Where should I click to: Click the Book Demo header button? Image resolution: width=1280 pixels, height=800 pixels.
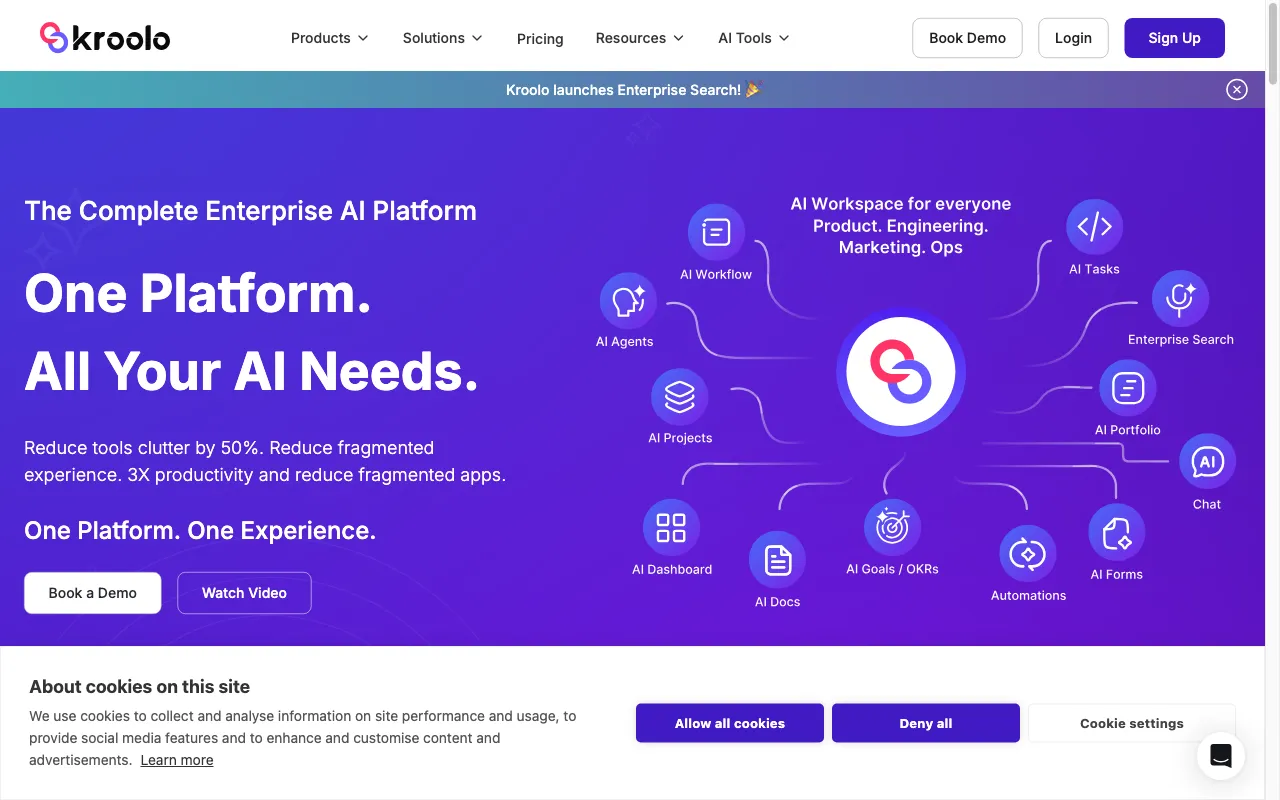coord(967,38)
